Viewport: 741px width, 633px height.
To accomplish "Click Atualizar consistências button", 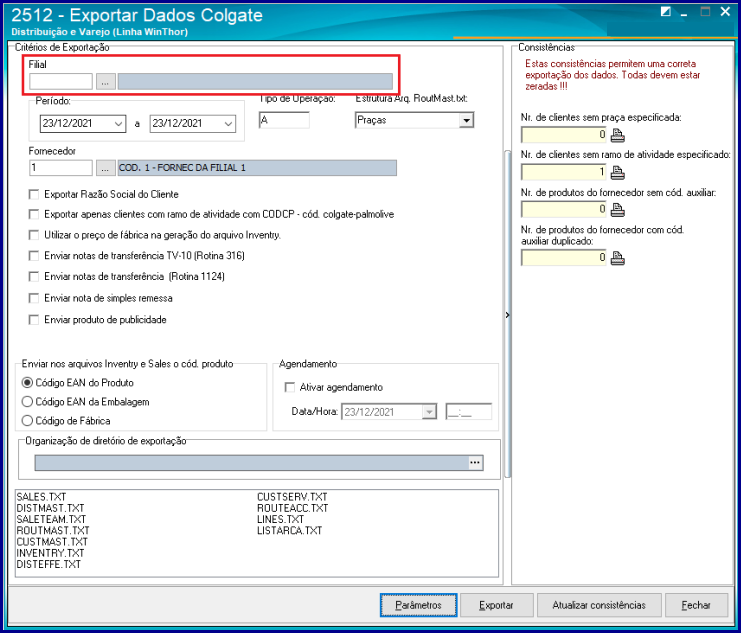I will (x=599, y=605).
